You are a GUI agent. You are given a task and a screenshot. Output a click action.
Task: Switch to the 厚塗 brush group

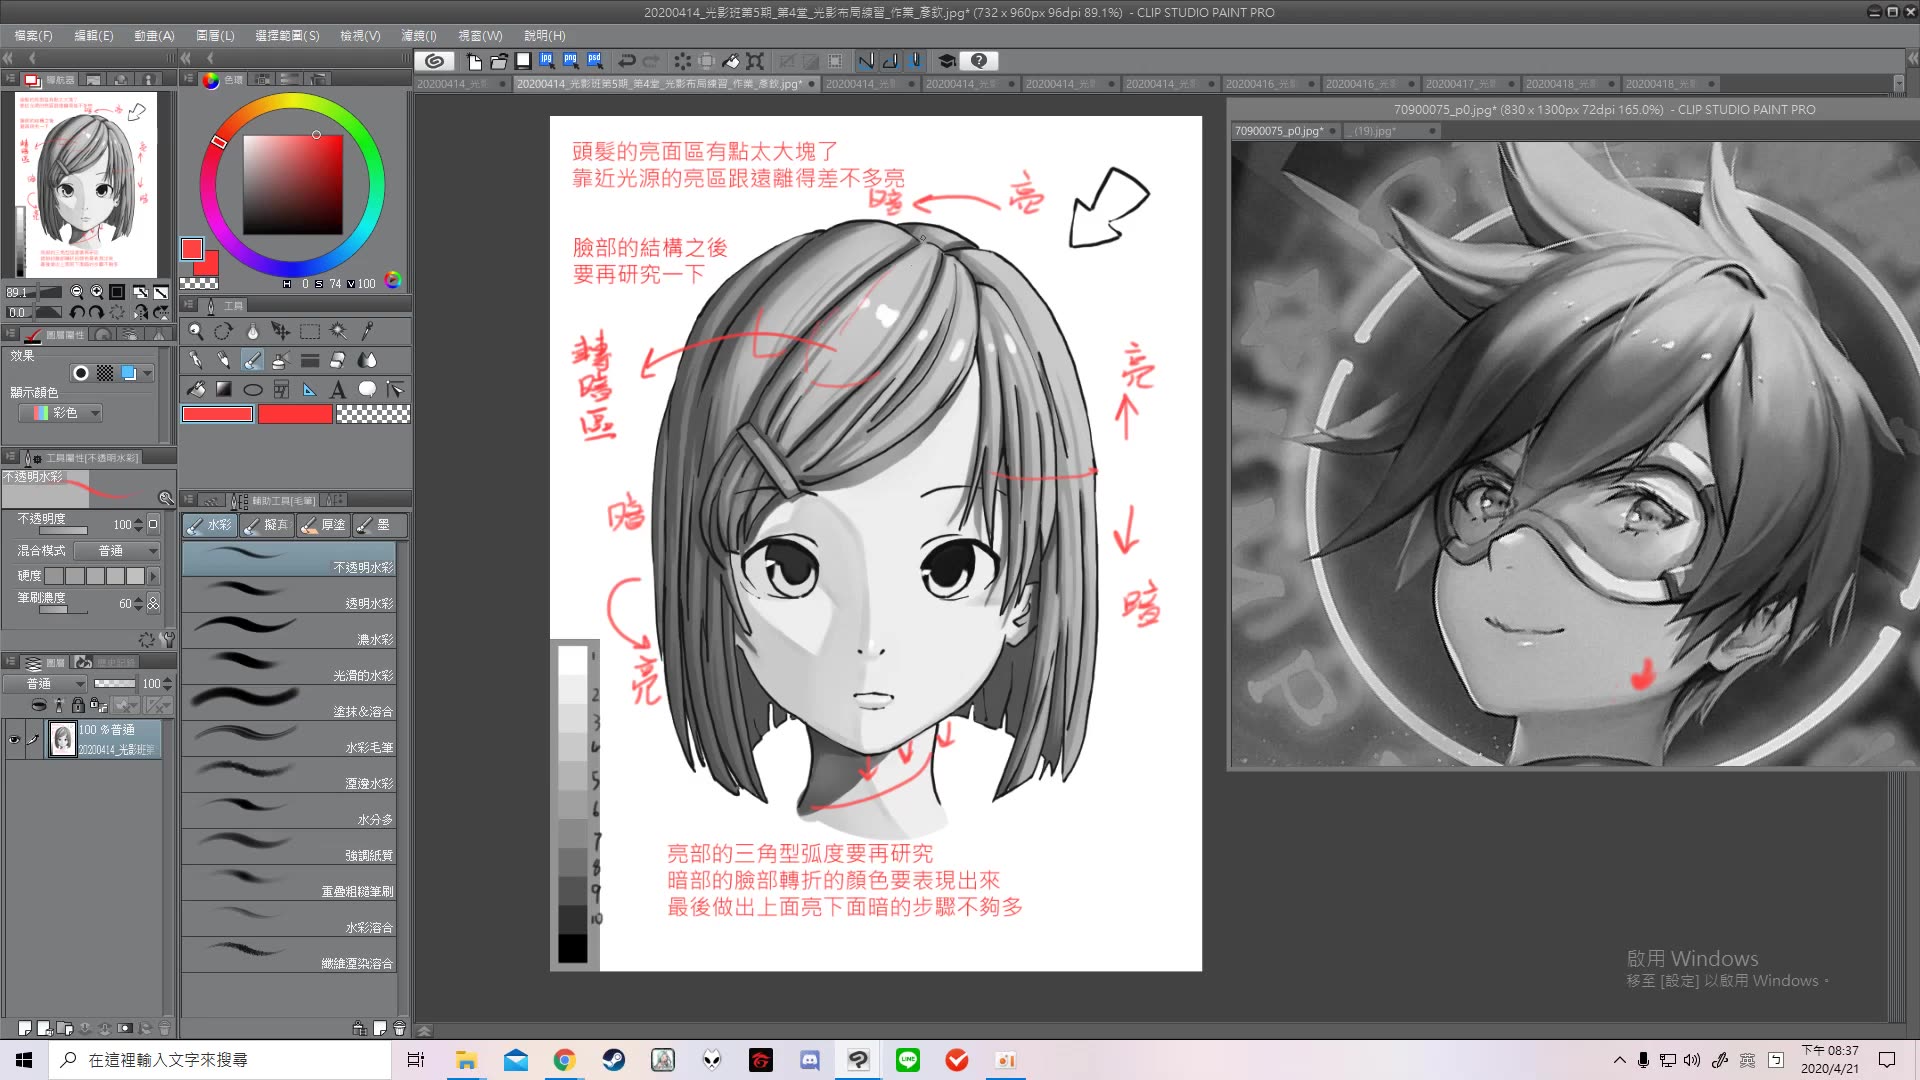pos(324,525)
